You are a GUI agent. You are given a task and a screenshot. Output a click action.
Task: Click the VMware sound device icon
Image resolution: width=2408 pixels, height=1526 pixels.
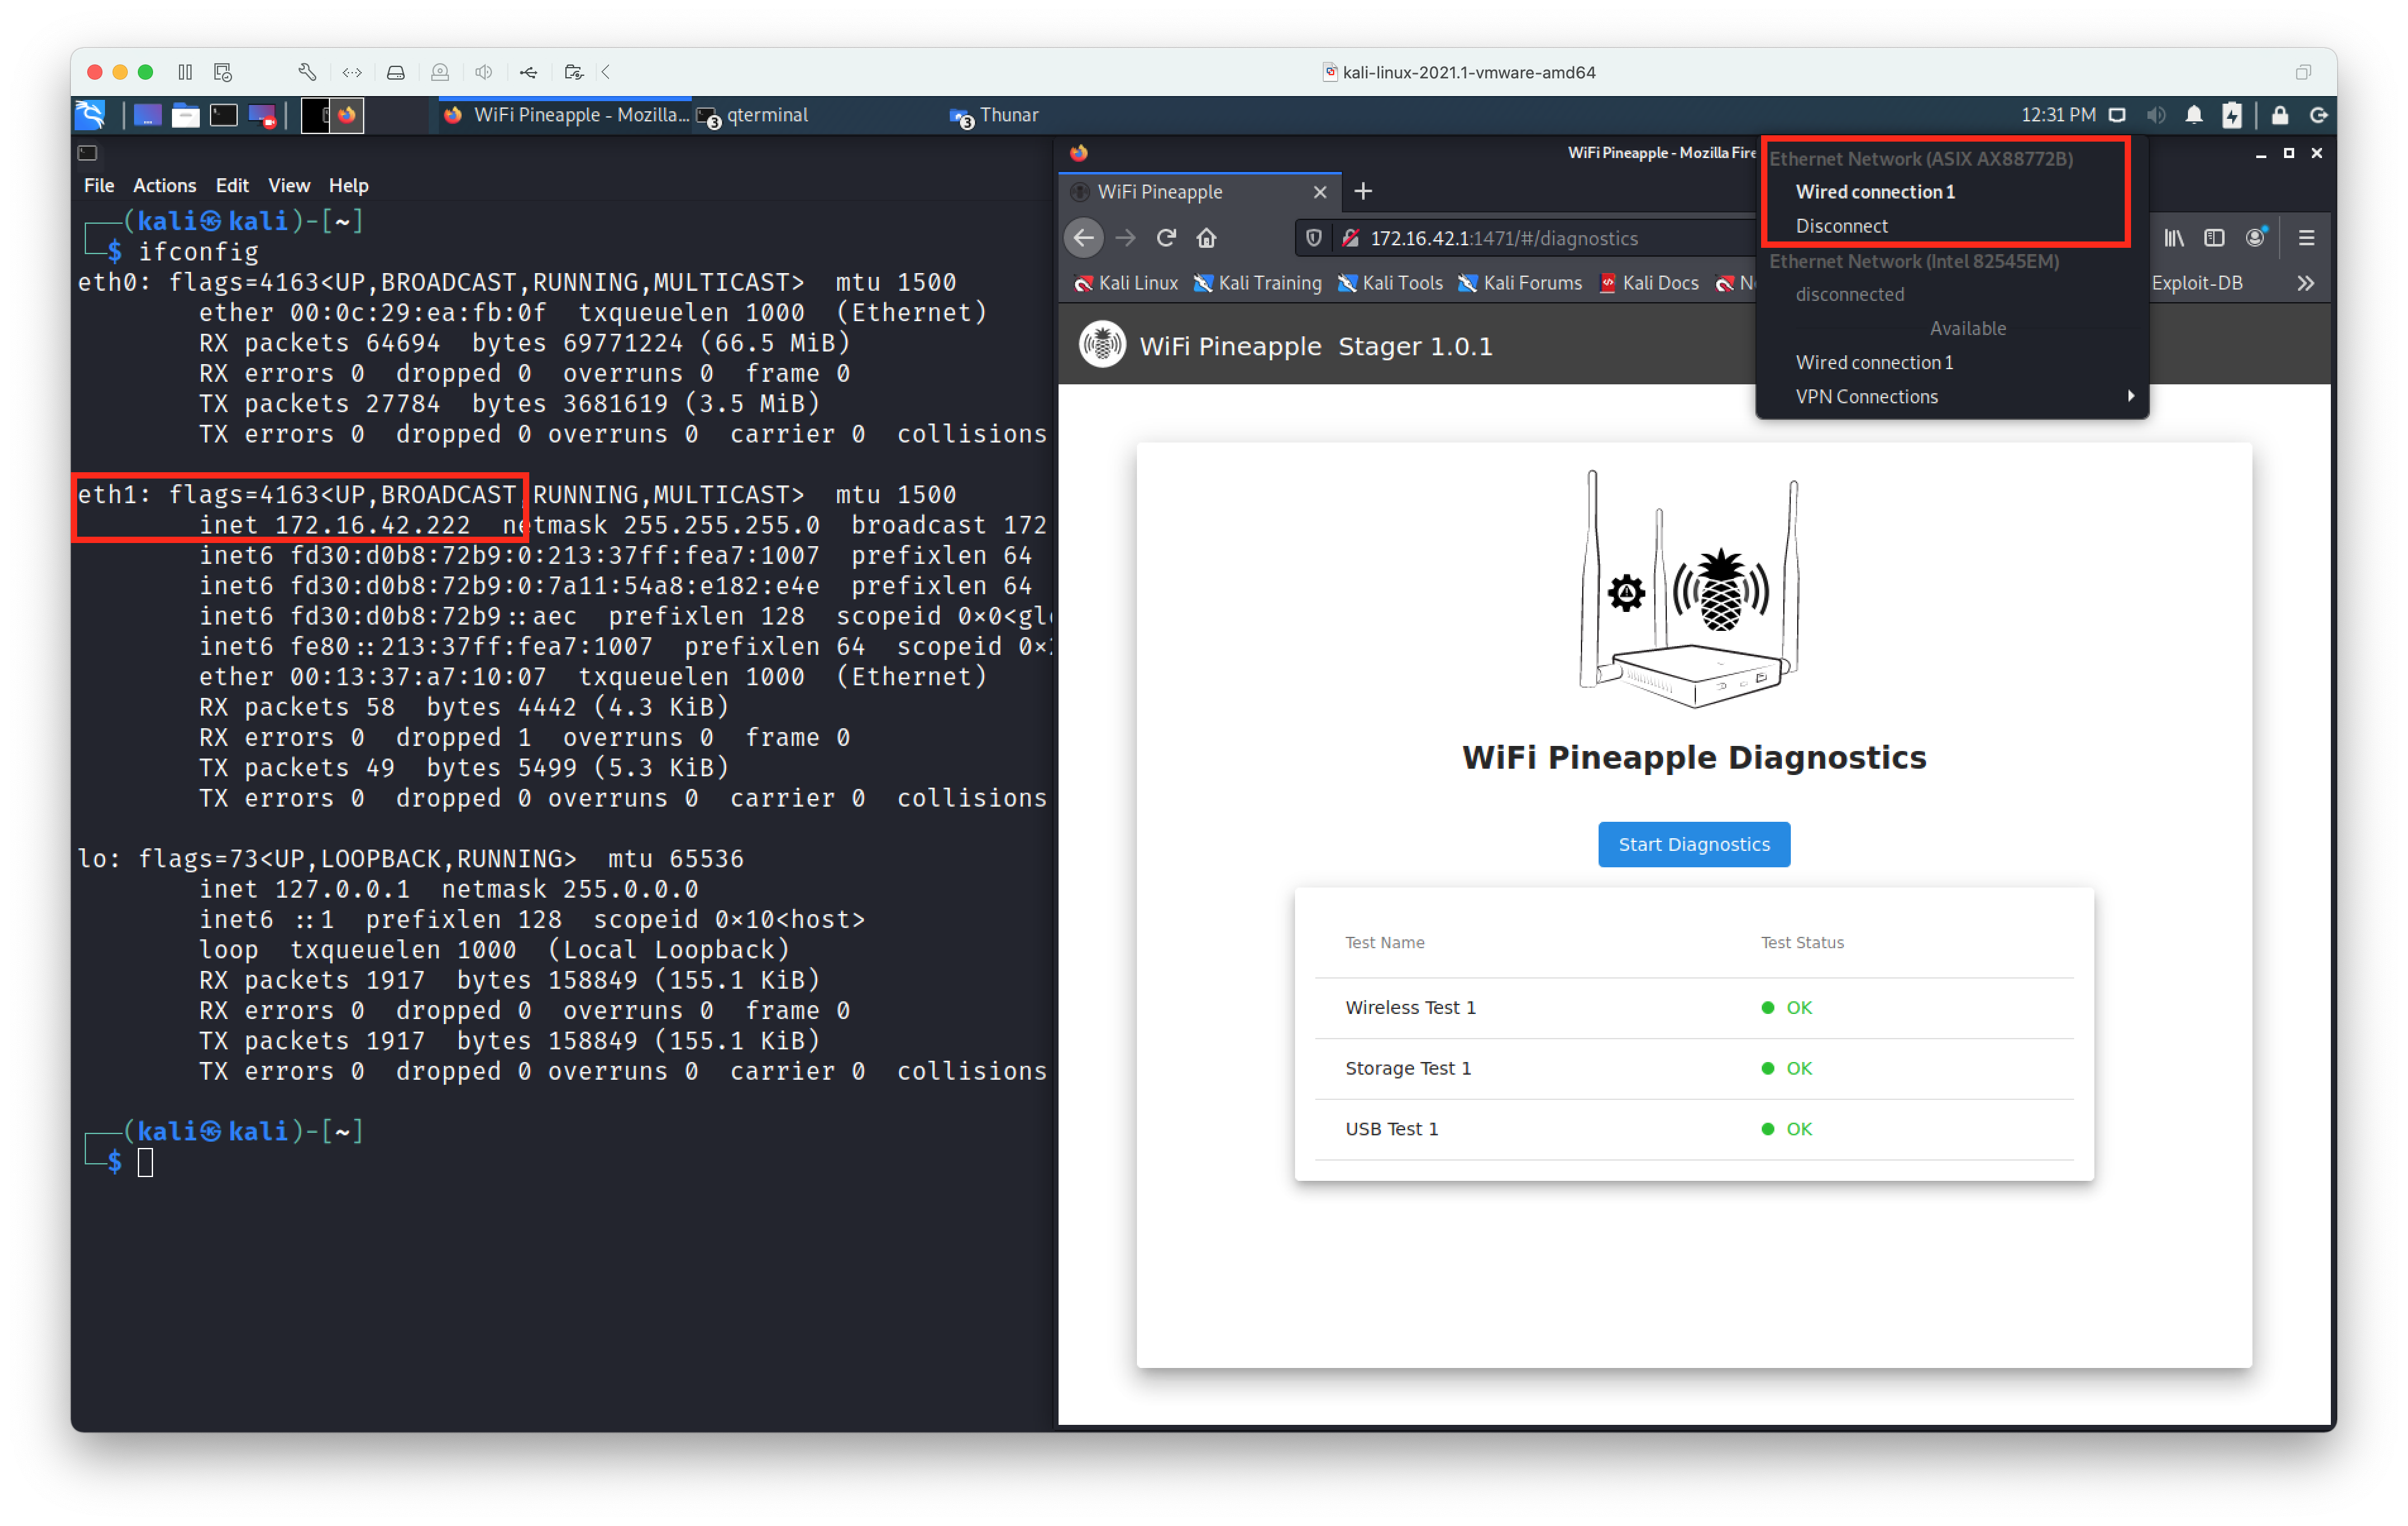click(484, 72)
